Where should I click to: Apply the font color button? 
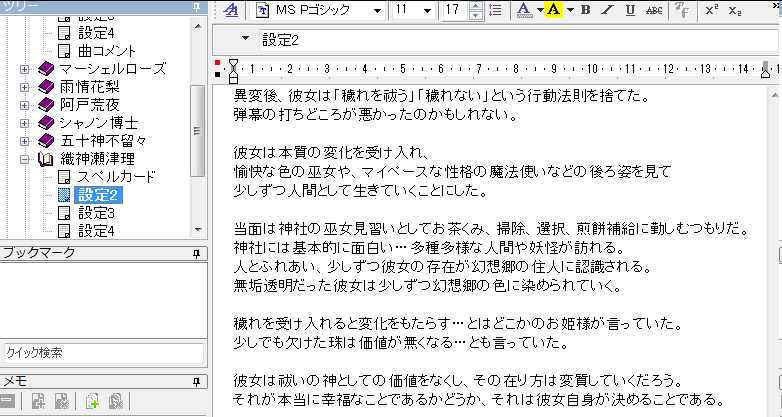click(523, 10)
